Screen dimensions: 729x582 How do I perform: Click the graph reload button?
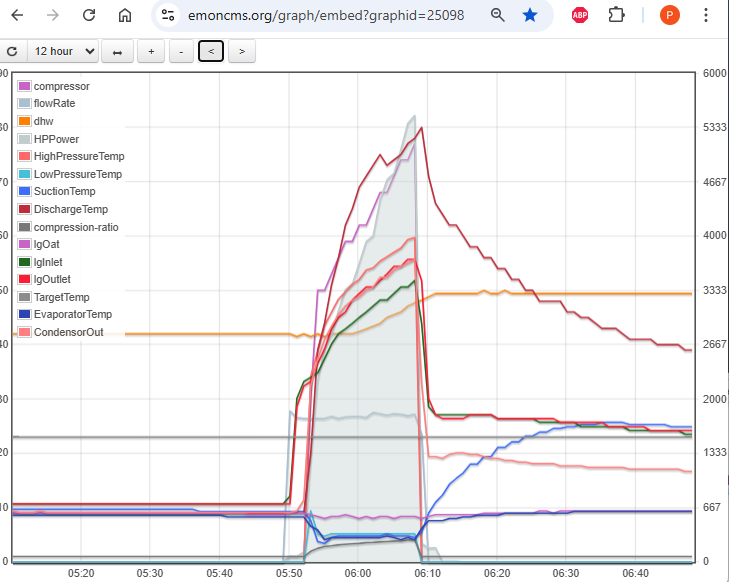click(x=12, y=51)
